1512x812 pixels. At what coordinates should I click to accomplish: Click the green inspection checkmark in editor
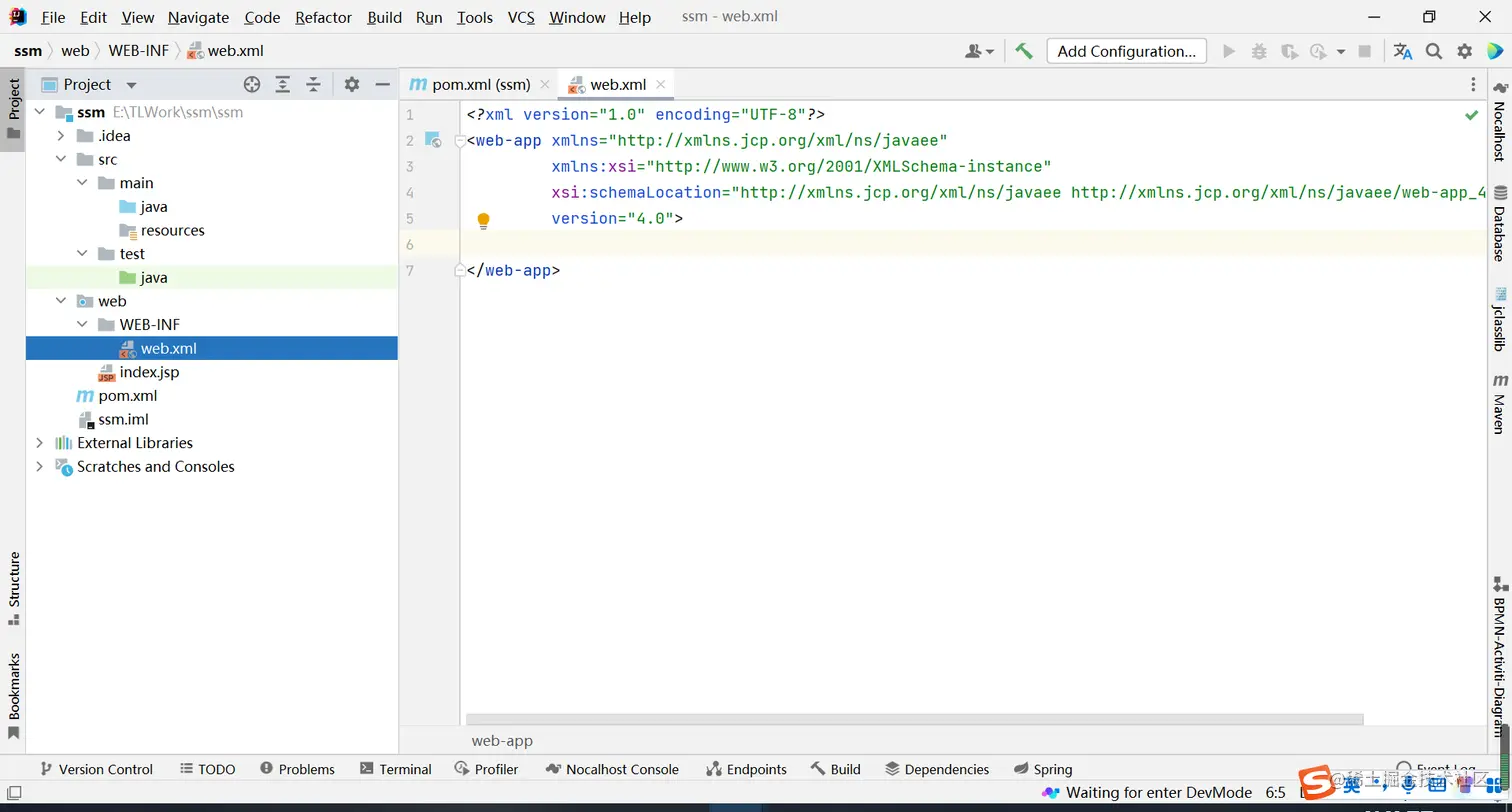pos(1471,115)
